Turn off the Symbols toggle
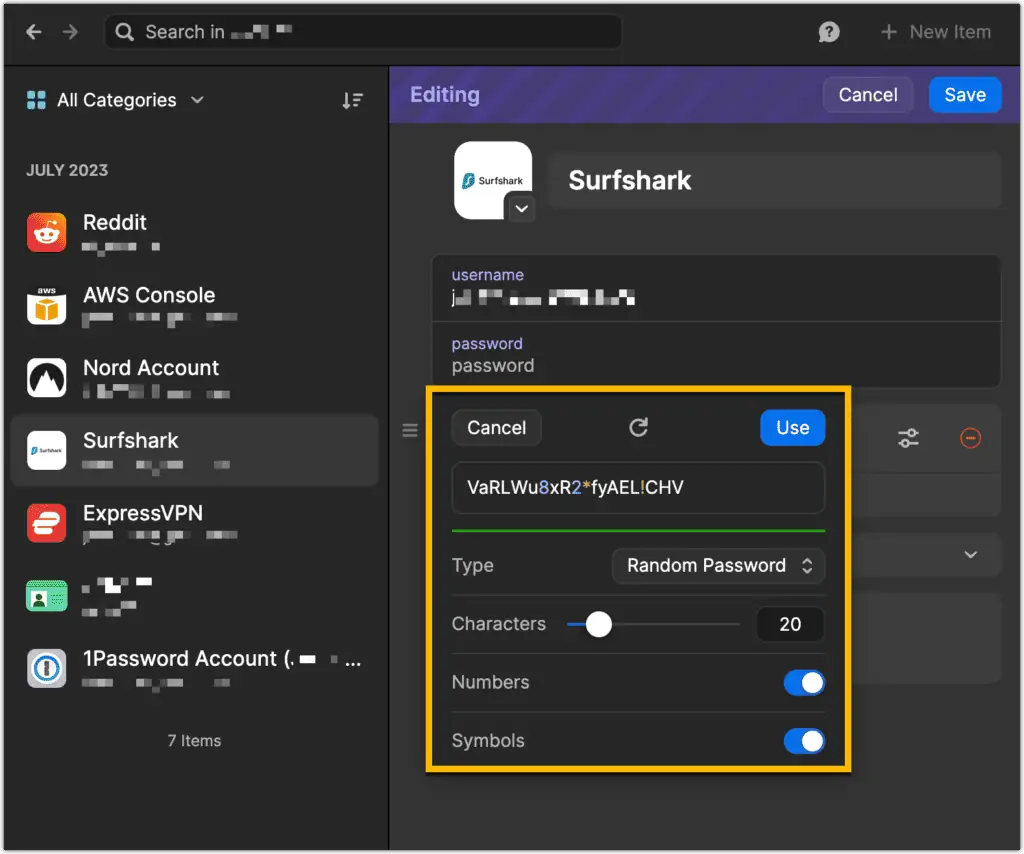 [x=804, y=741]
